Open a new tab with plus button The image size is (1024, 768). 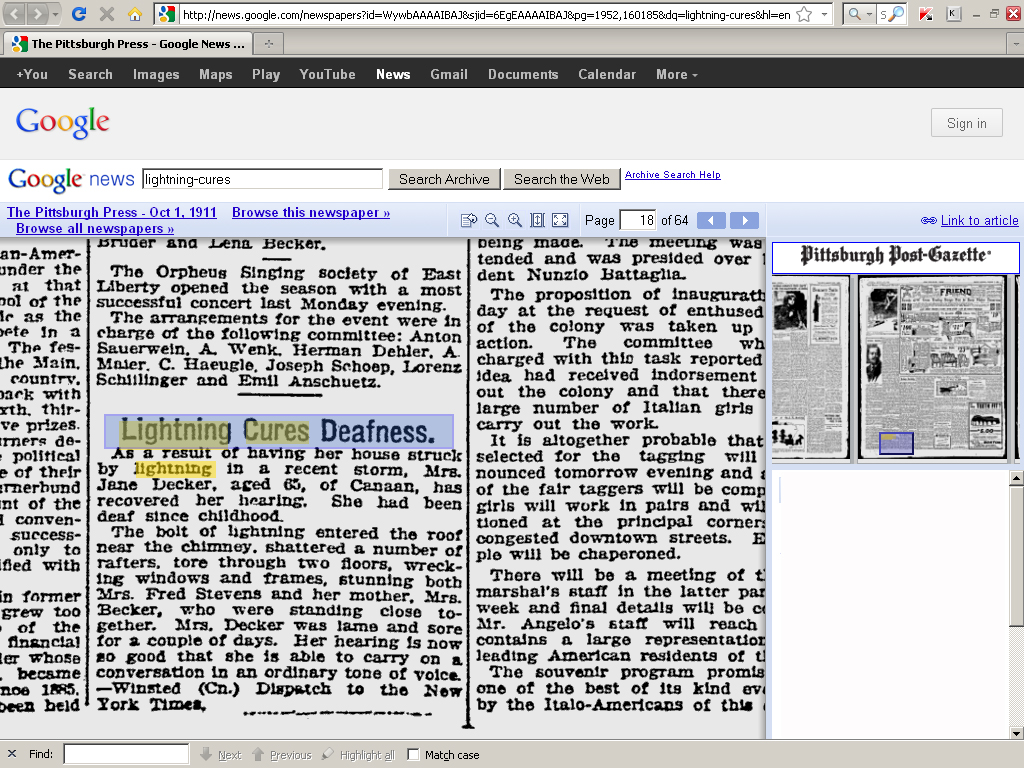[268, 44]
